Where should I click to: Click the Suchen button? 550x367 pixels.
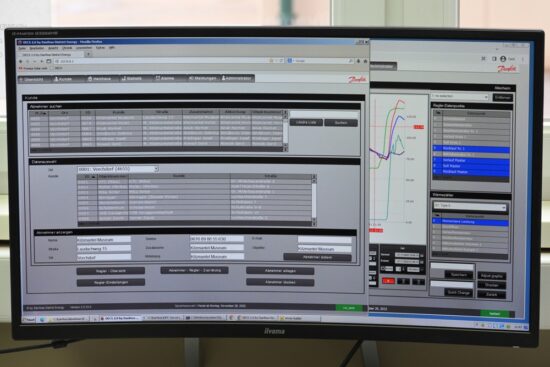pyautogui.click(x=341, y=123)
